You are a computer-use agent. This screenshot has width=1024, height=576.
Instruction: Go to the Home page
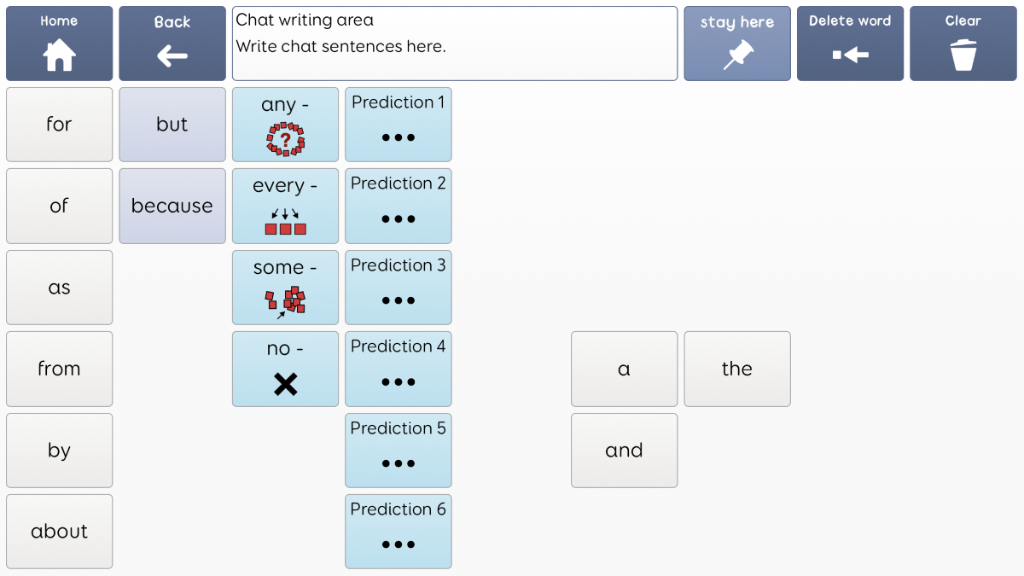tap(59, 44)
